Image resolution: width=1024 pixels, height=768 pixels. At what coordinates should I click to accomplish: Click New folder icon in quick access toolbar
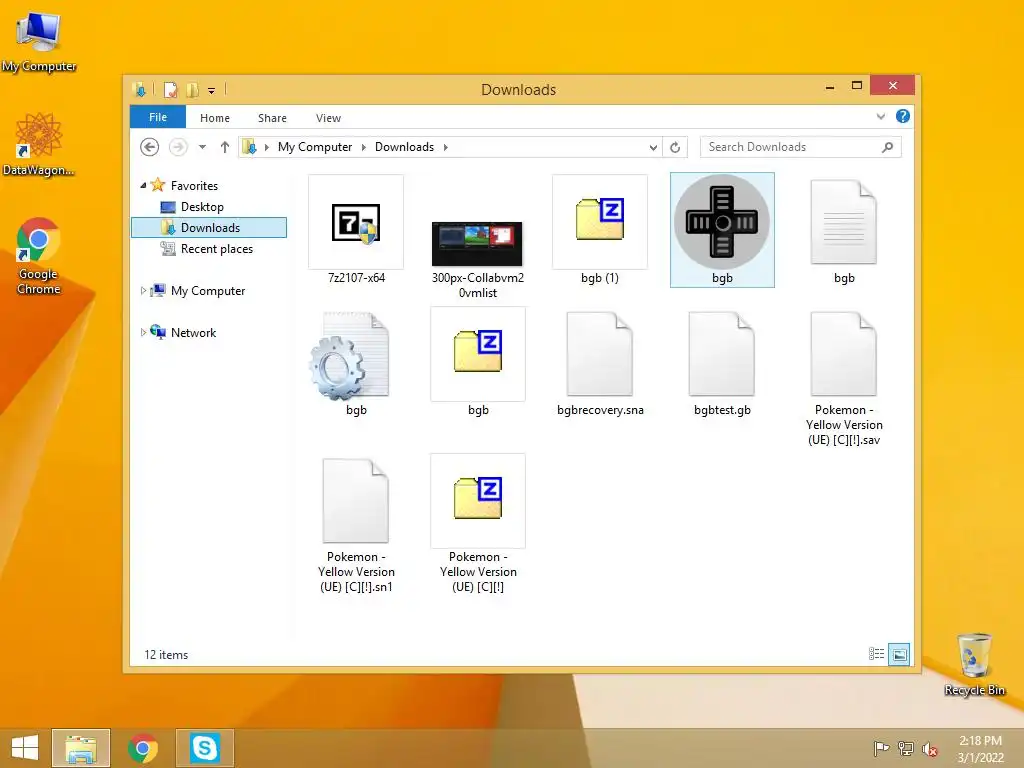pyautogui.click(x=192, y=90)
